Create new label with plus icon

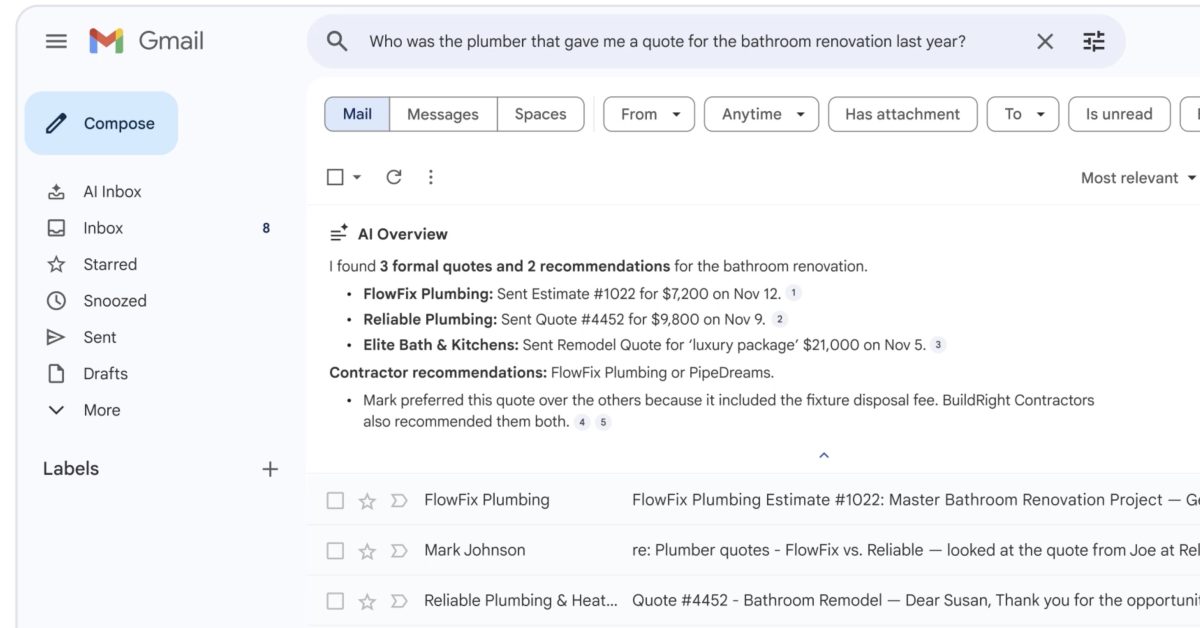(x=270, y=469)
